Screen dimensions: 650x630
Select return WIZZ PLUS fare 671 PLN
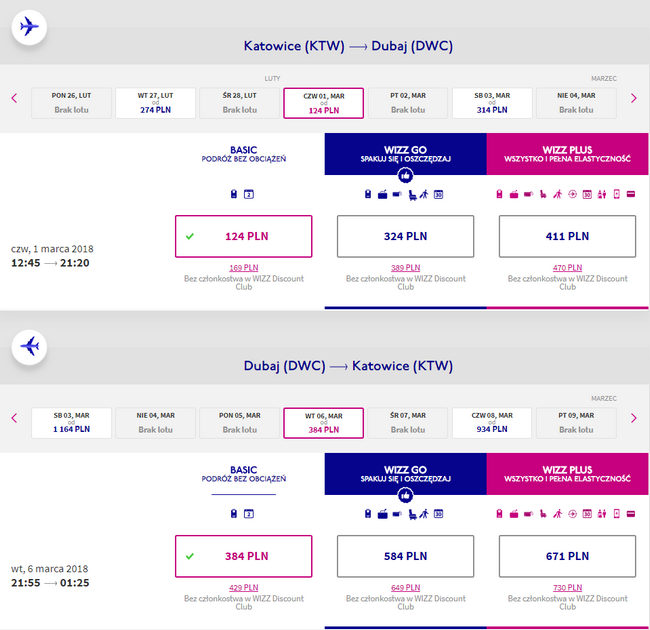click(x=567, y=556)
